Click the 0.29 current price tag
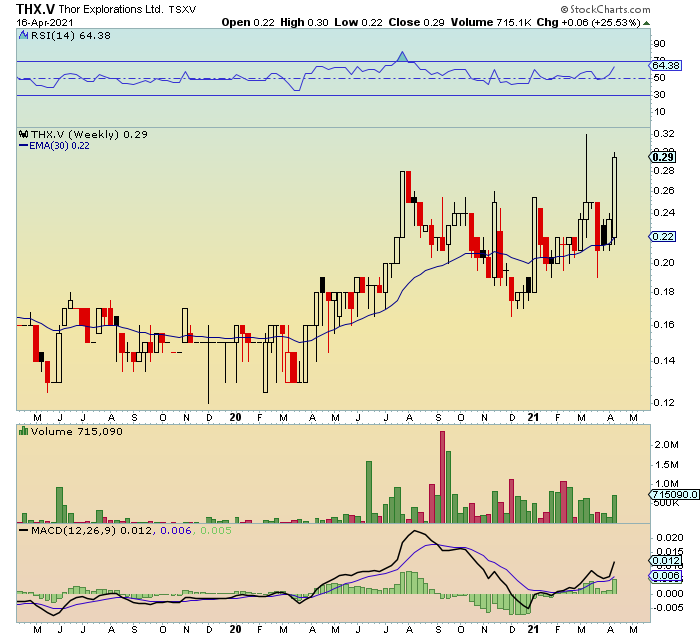 point(662,157)
